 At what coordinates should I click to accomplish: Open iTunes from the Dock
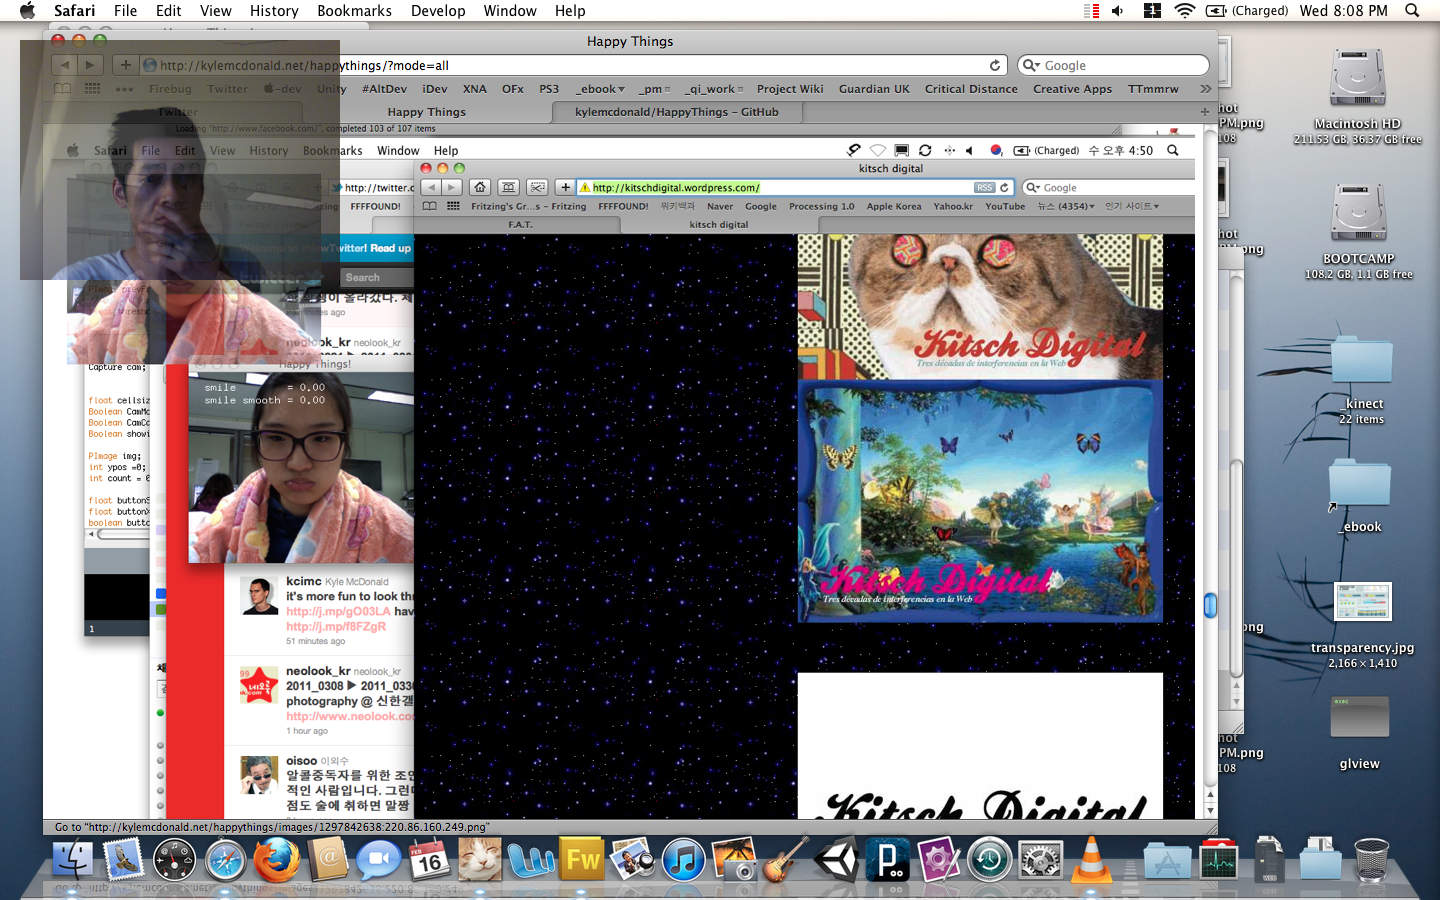[x=684, y=860]
